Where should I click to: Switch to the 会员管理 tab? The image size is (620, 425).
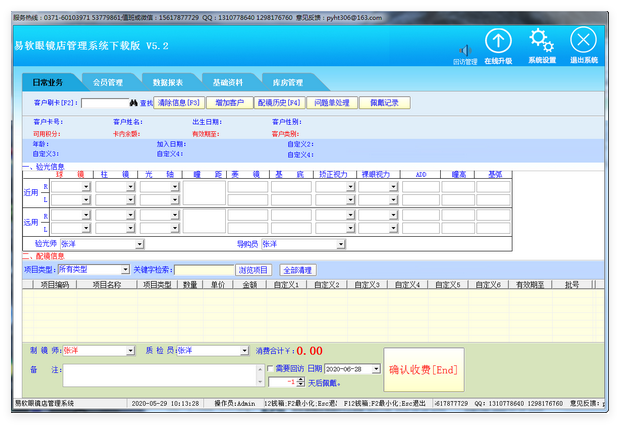(x=108, y=82)
